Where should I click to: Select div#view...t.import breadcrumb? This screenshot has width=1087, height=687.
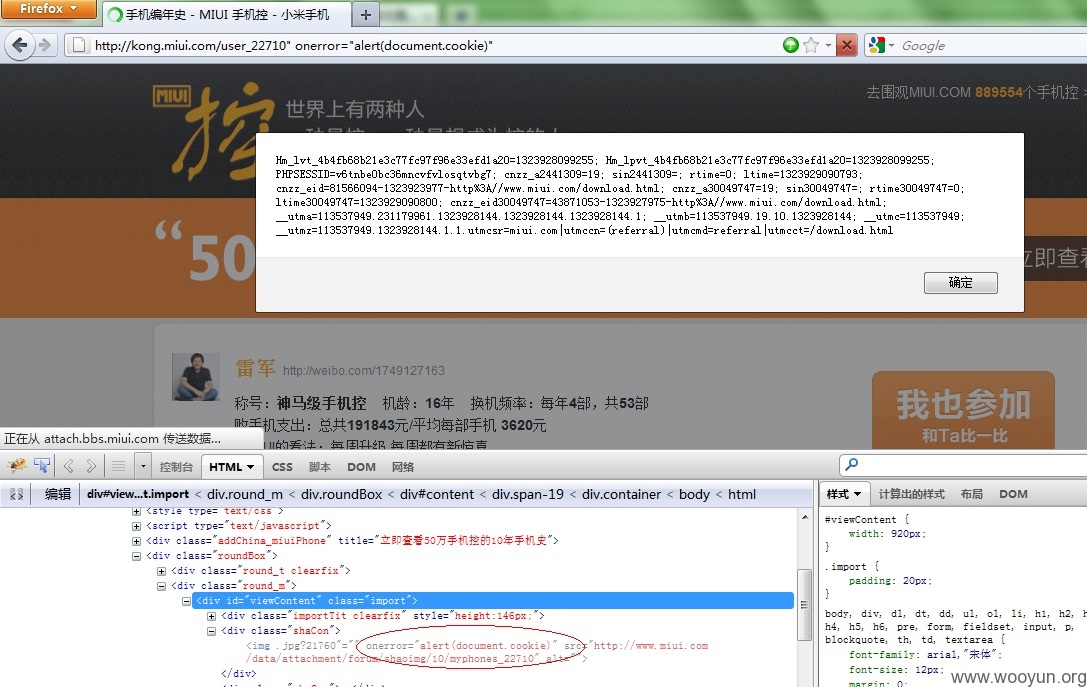pyautogui.click(x=138, y=494)
